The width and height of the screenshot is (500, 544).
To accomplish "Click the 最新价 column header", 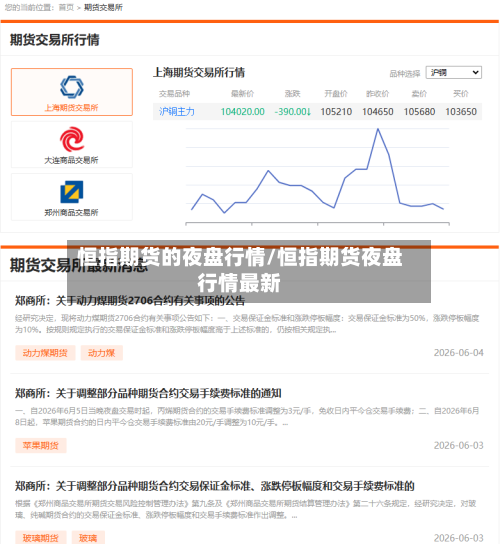I will 243,94.
